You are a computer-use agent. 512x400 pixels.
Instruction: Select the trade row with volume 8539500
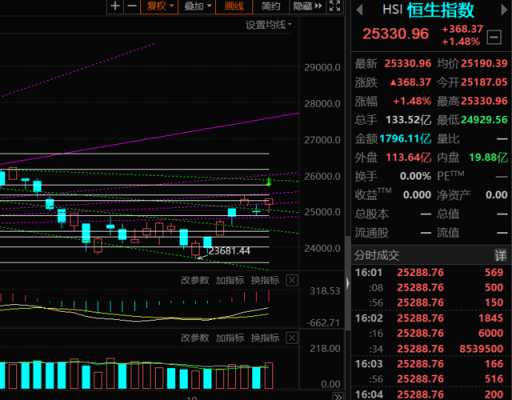430,349
